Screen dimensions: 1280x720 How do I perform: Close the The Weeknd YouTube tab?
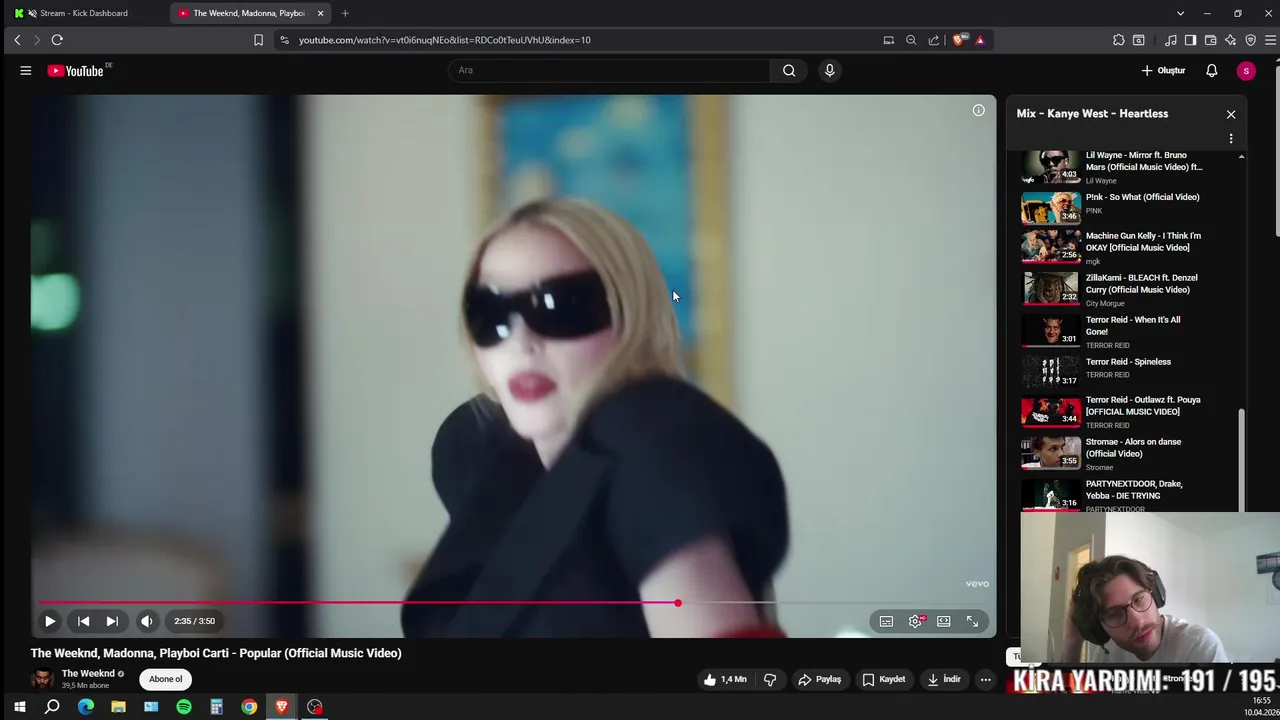click(x=320, y=13)
